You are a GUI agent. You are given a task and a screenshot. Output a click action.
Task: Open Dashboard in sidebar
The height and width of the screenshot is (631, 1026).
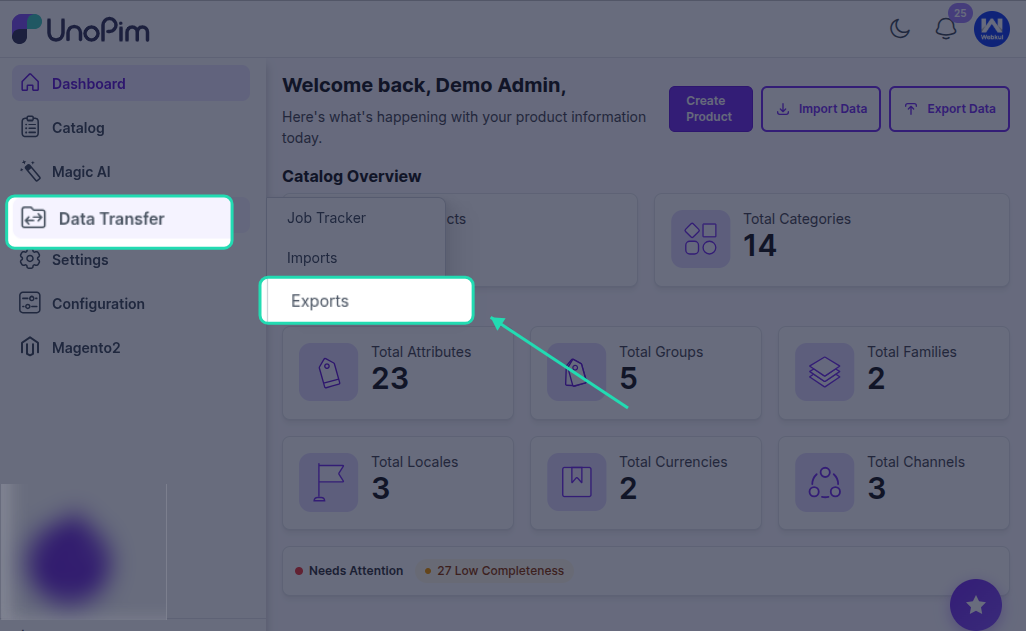[131, 83]
